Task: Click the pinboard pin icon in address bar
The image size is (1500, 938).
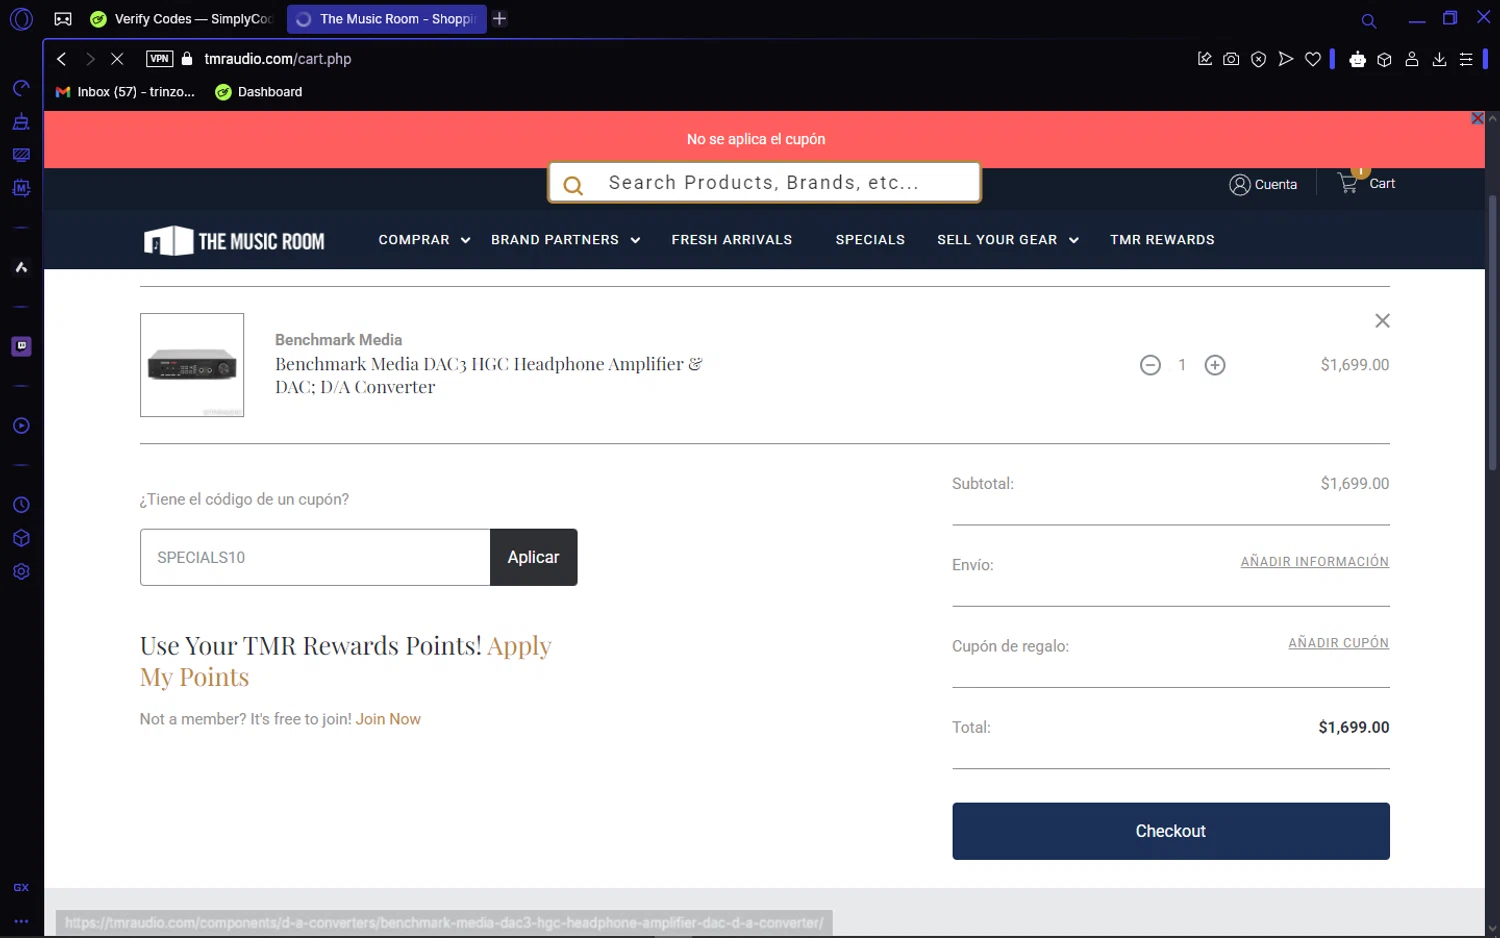Action: pos(1205,59)
